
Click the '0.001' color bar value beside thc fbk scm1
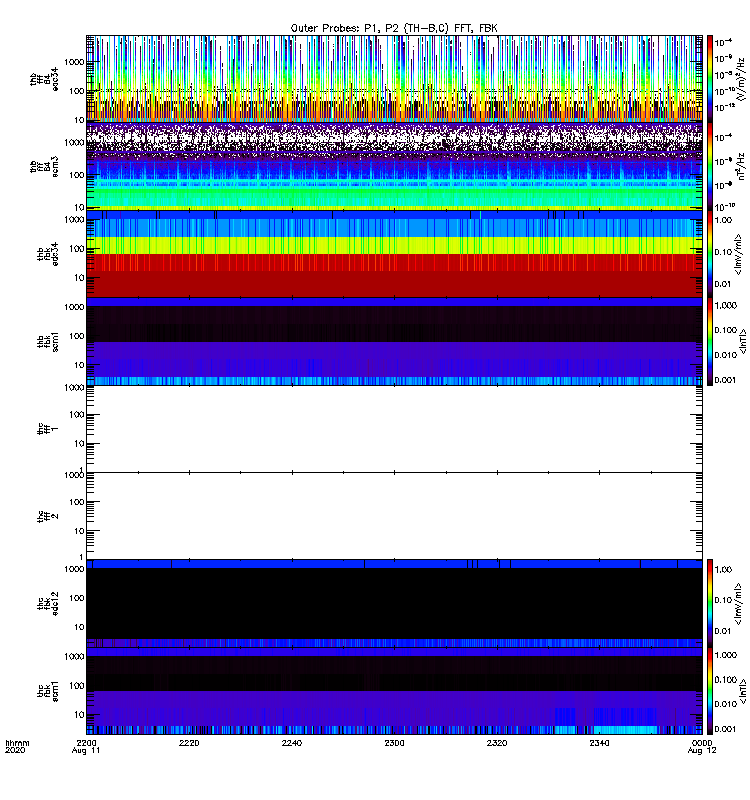pyautogui.click(x=726, y=729)
